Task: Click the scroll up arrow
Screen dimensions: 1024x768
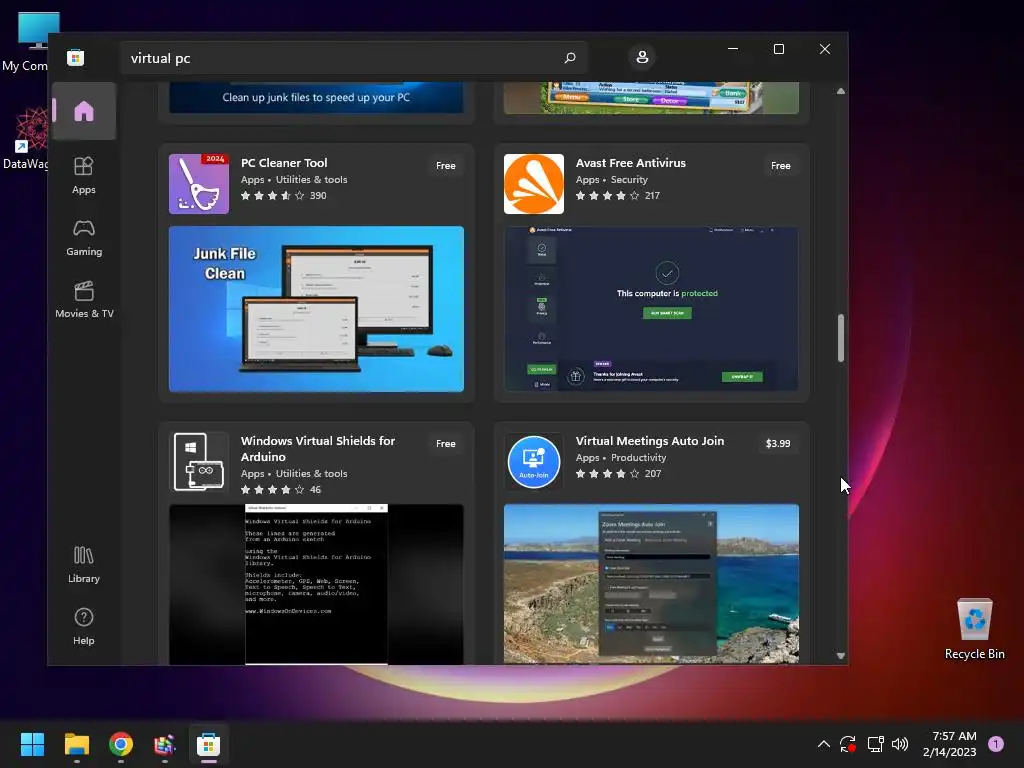Action: pos(840,91)
